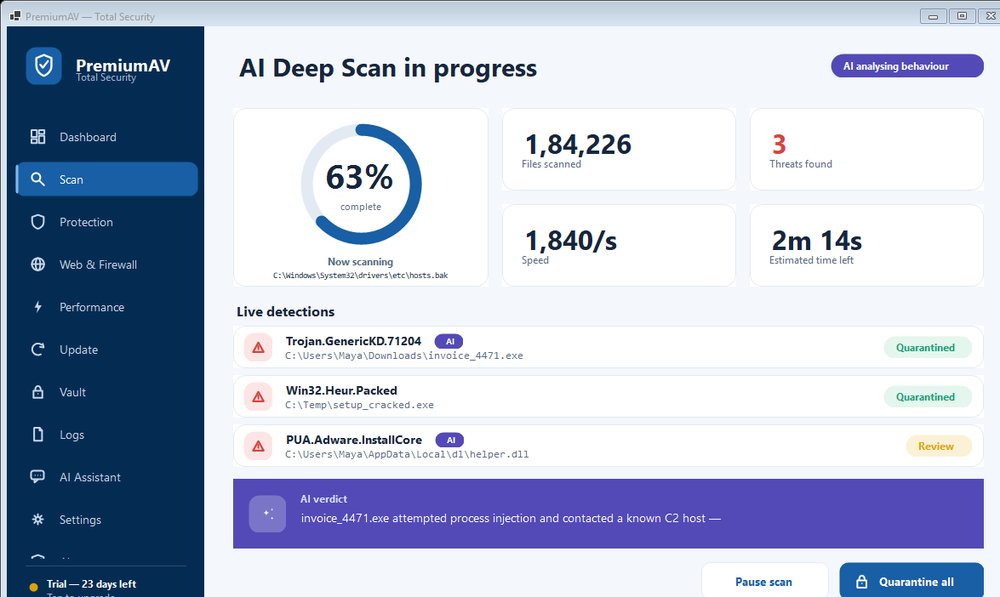1000x597 pixels.
Task: Click the Update refresh icon
Action: coord(38,350)
